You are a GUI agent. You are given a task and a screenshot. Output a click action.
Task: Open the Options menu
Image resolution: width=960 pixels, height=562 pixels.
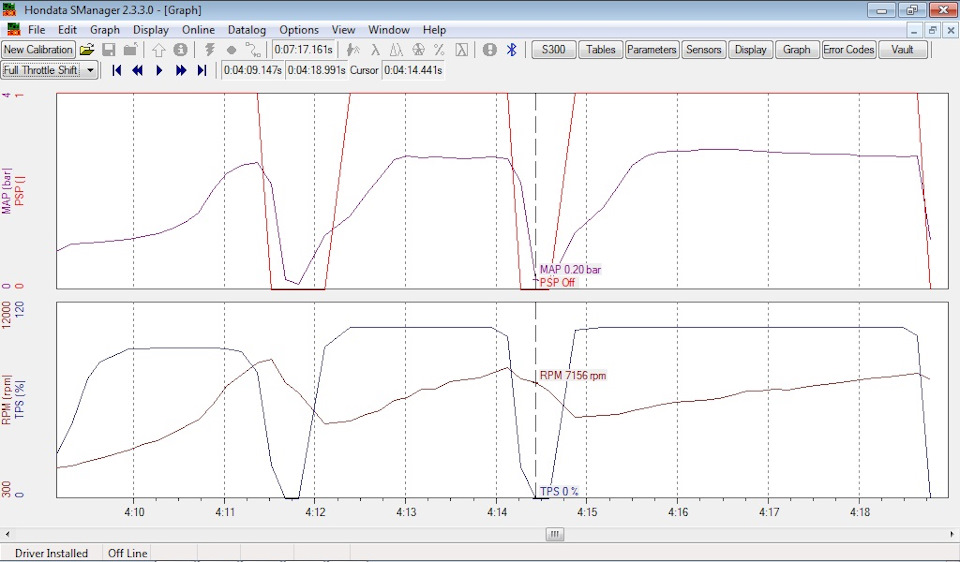[x=299, y=29]
